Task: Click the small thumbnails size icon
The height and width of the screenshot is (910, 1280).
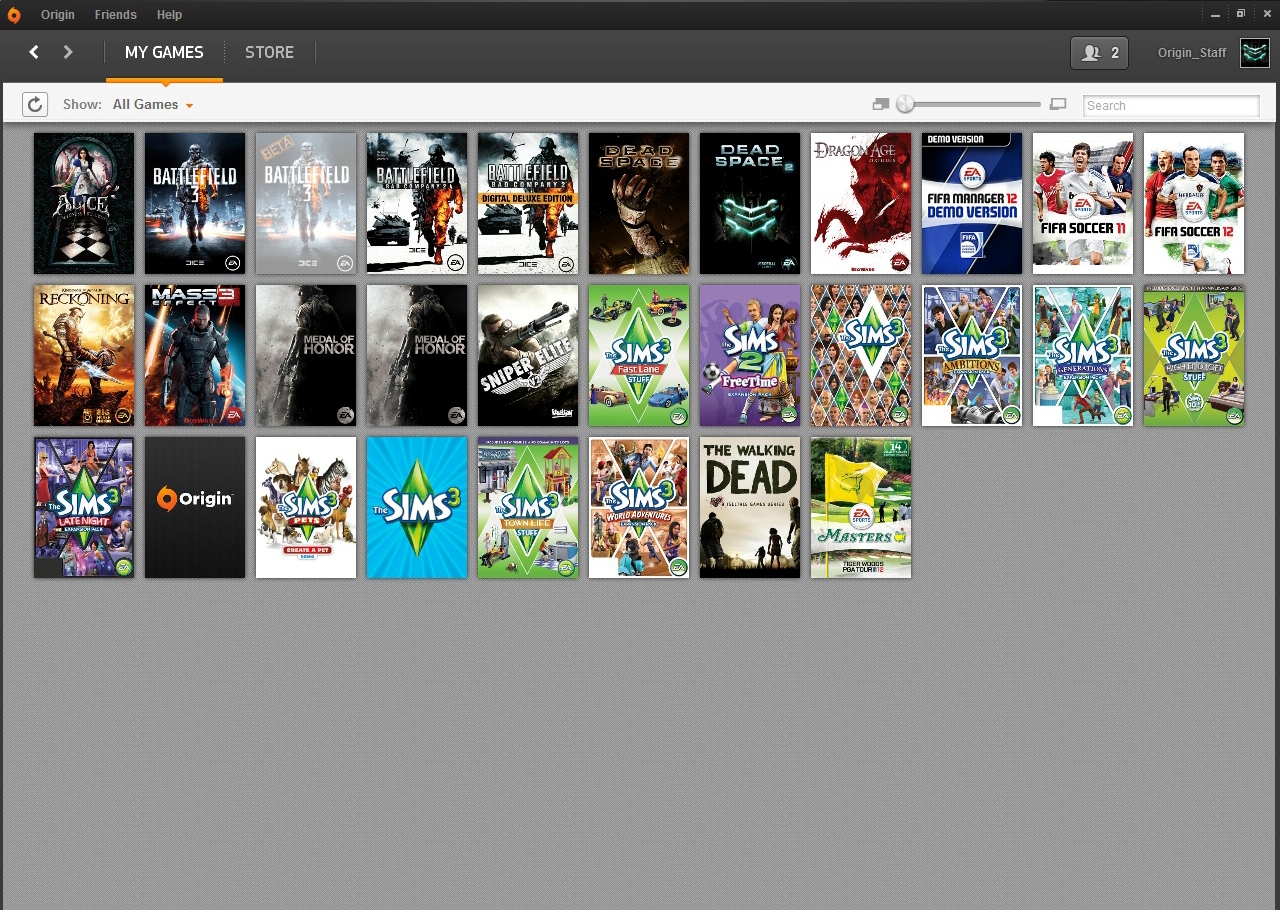Action: click(880, 105)
